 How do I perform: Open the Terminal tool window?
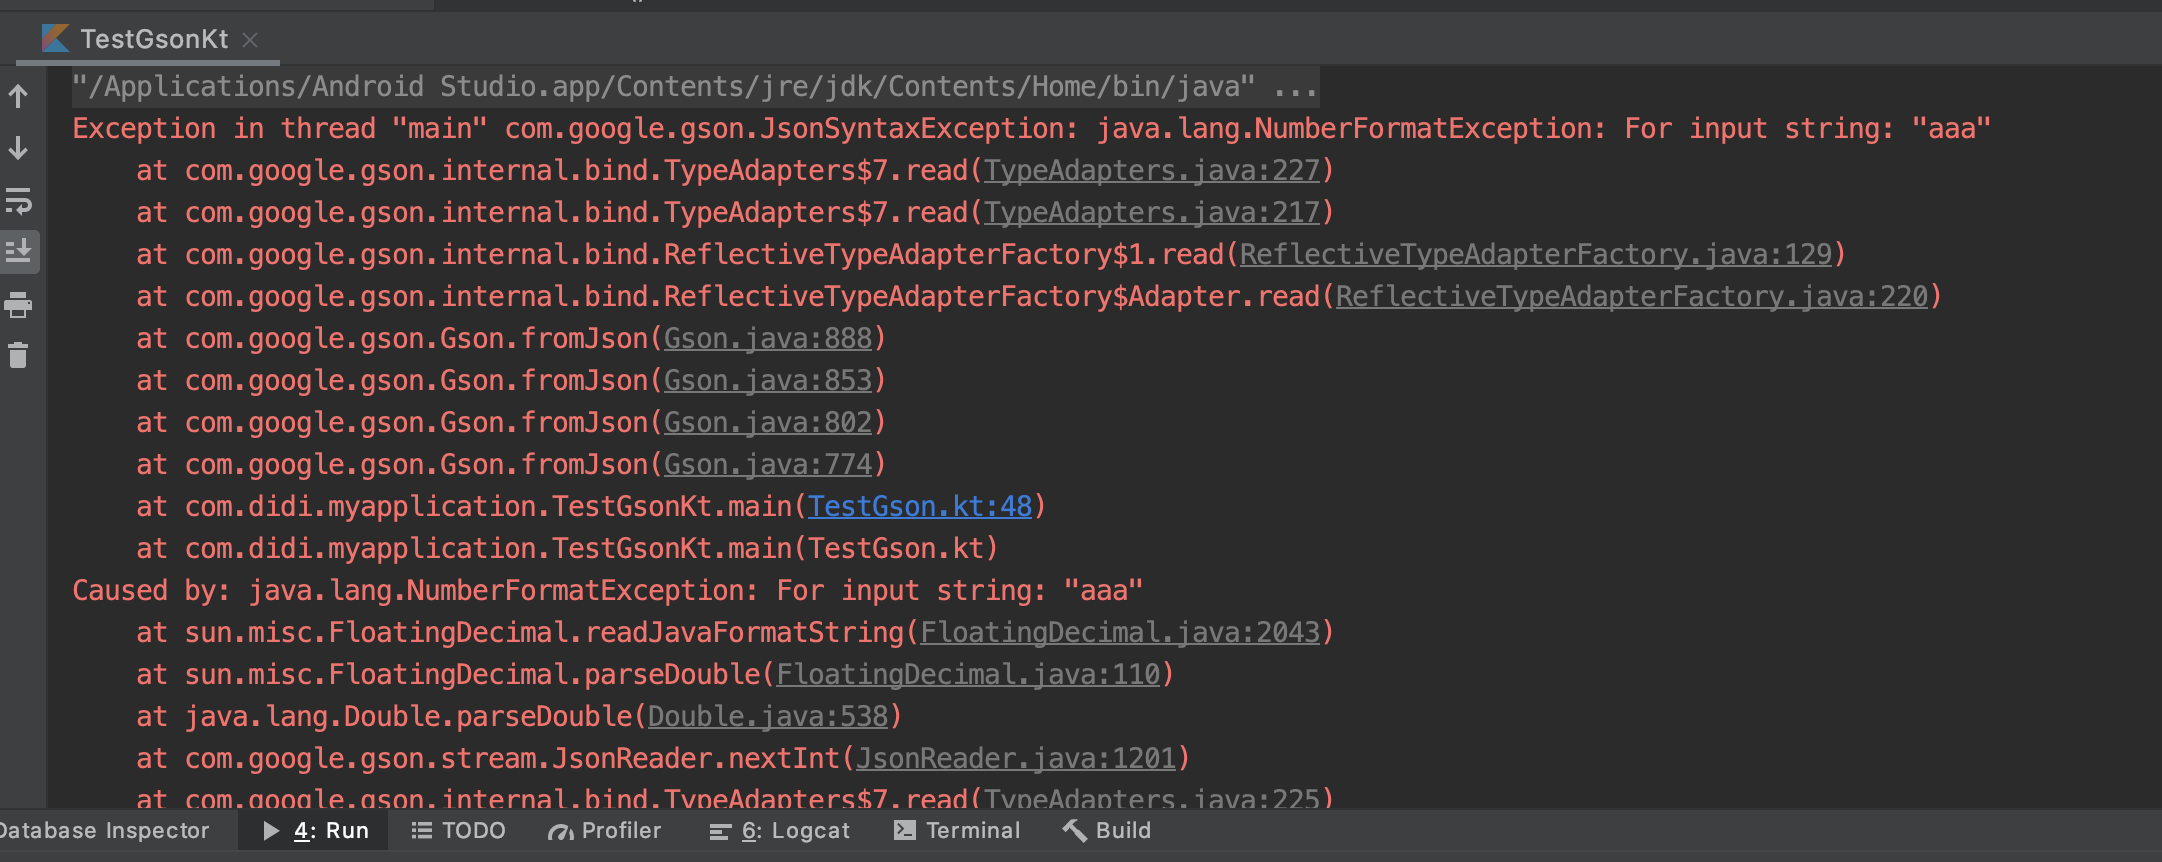point(957,831)
